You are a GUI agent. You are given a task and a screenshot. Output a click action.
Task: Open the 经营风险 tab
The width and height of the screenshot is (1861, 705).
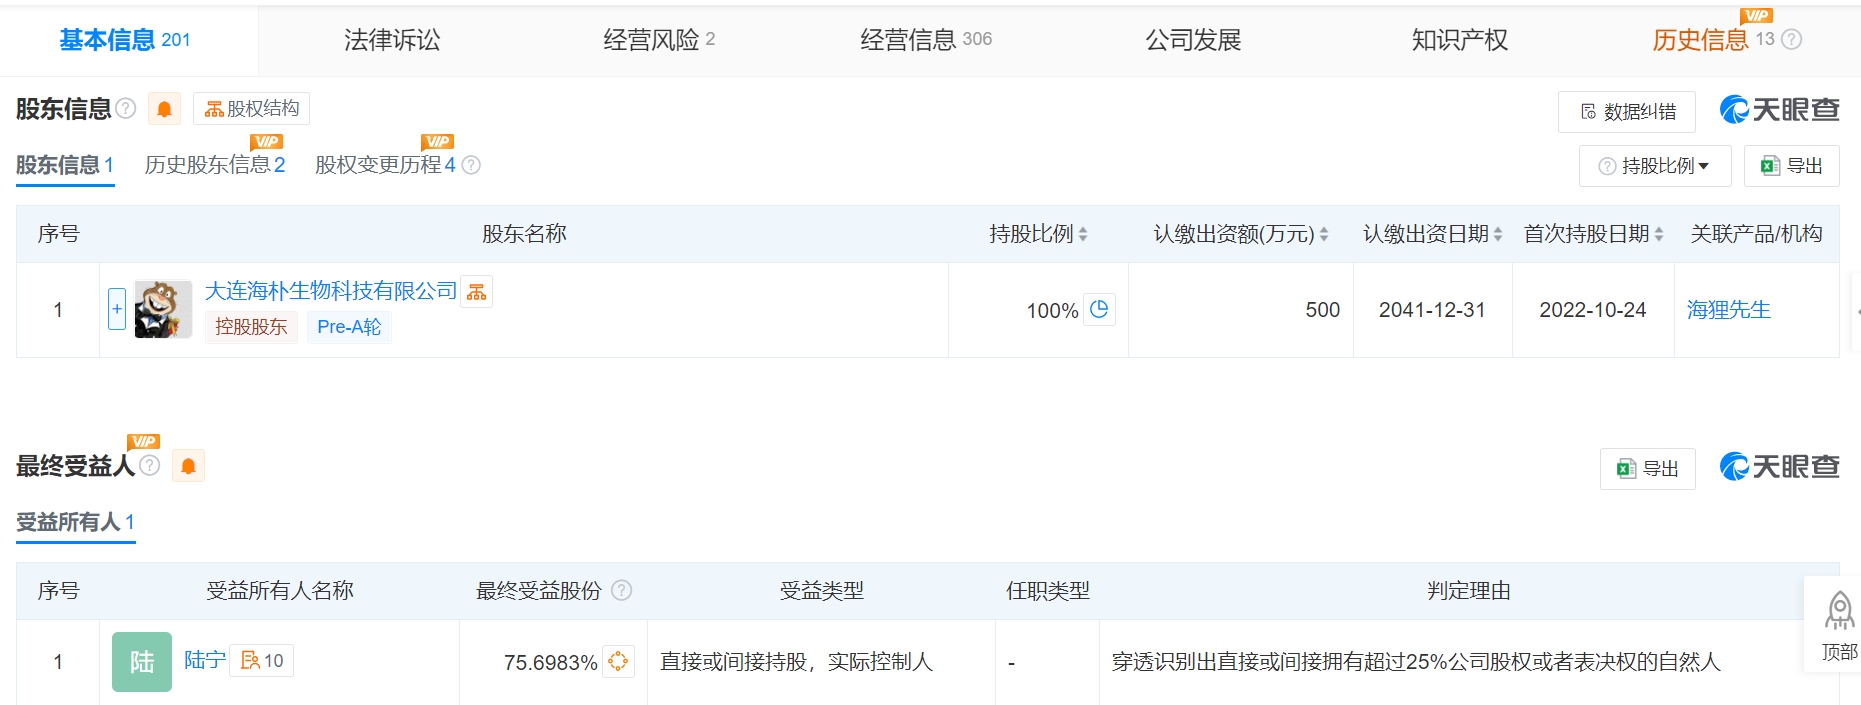click(x=659, y=40)
